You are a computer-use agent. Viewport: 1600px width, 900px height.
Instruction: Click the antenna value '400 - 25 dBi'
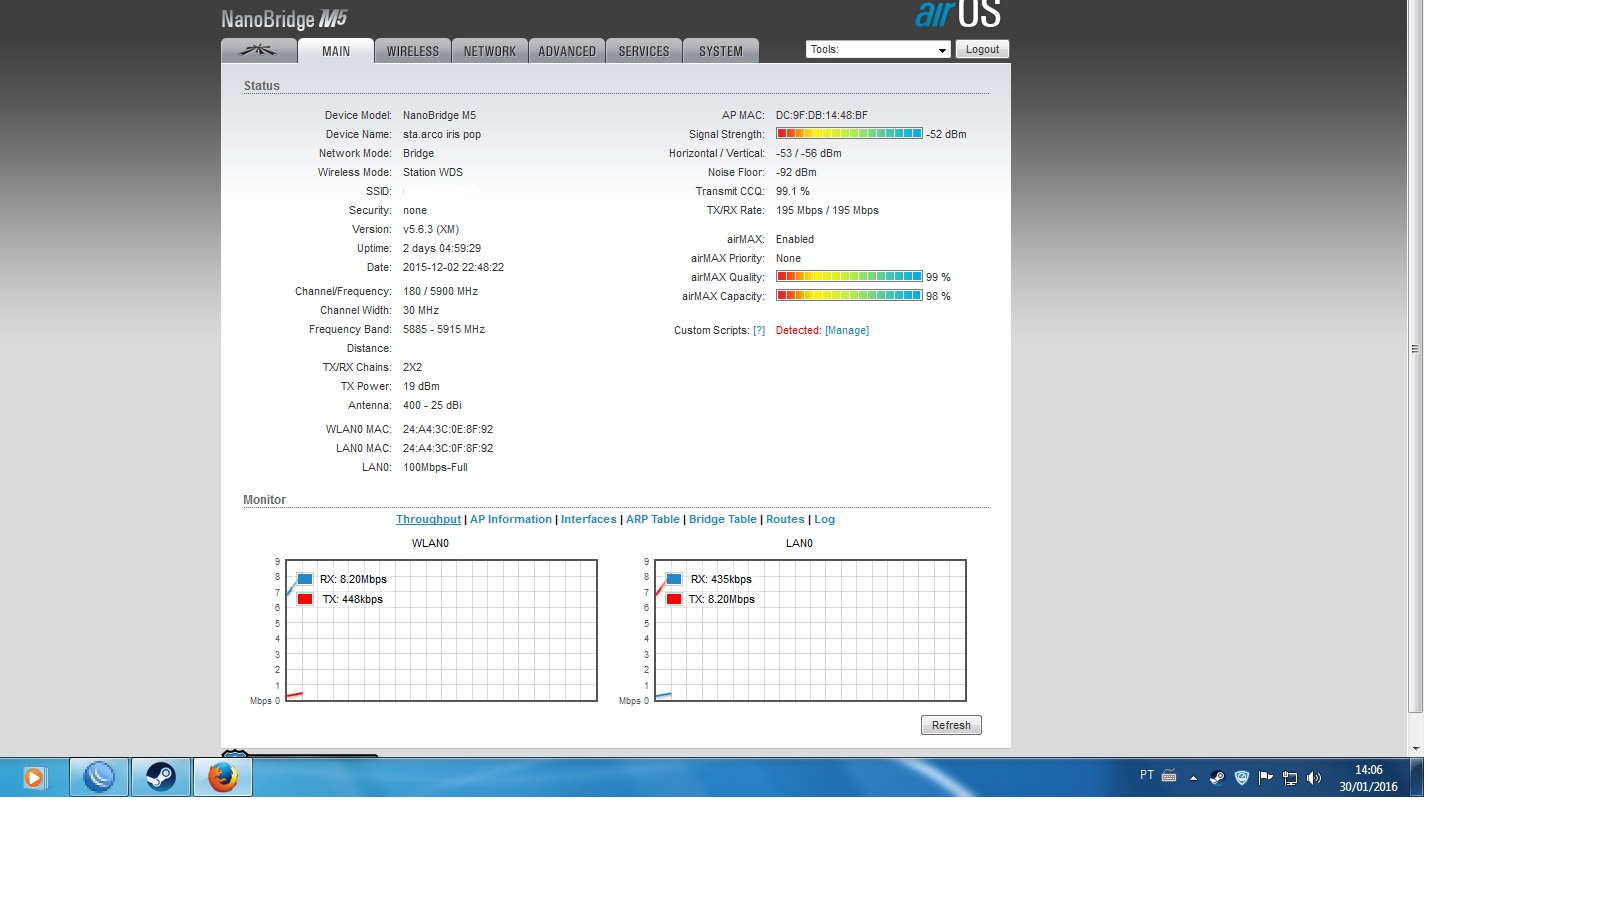coord(432,406)
